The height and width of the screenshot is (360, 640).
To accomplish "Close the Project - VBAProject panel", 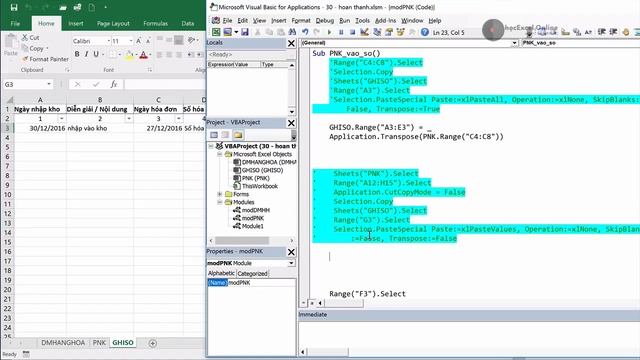I will click(x=291, y=123).
